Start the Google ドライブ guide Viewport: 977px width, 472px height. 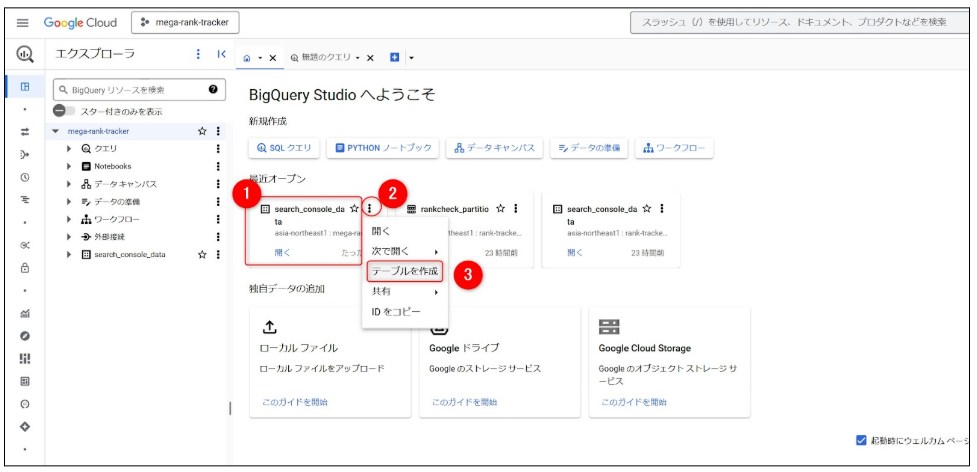point(464,402)
